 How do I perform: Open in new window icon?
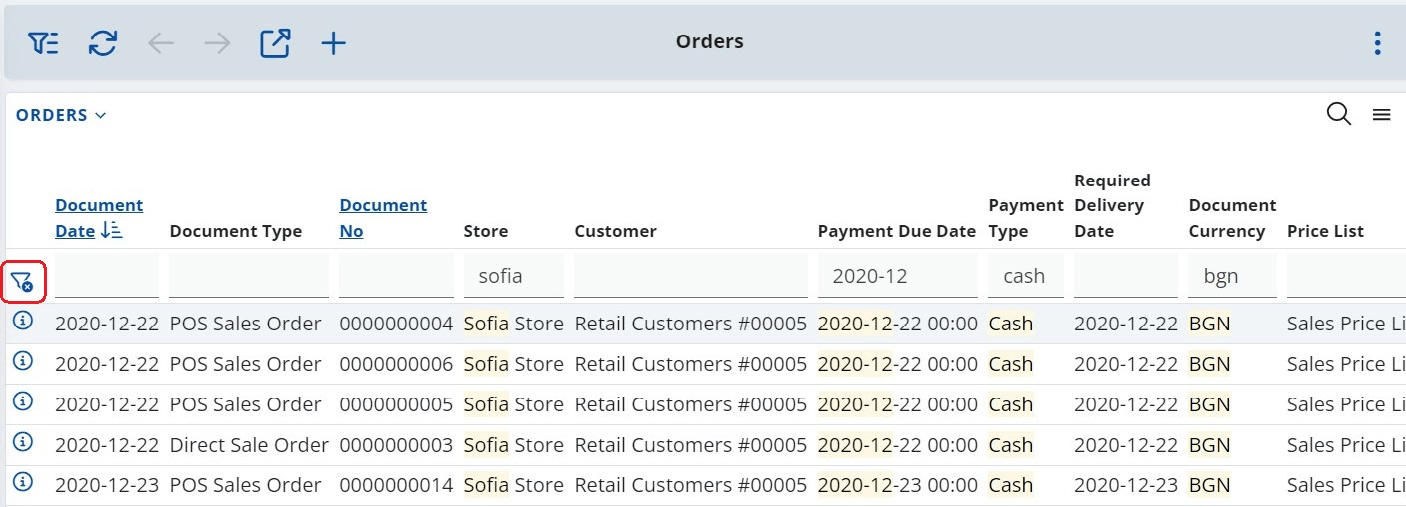tap(275, 43)
